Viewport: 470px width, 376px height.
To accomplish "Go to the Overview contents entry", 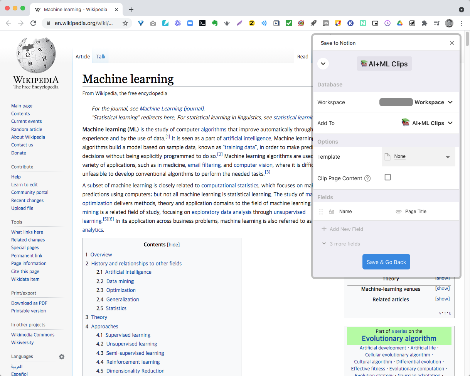I will pos(101,254).
